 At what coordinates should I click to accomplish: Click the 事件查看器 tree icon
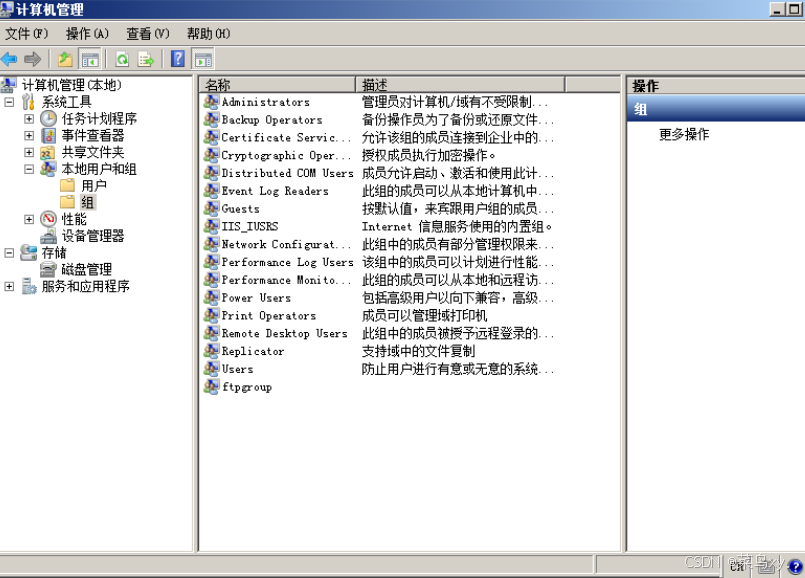point(48,136)
